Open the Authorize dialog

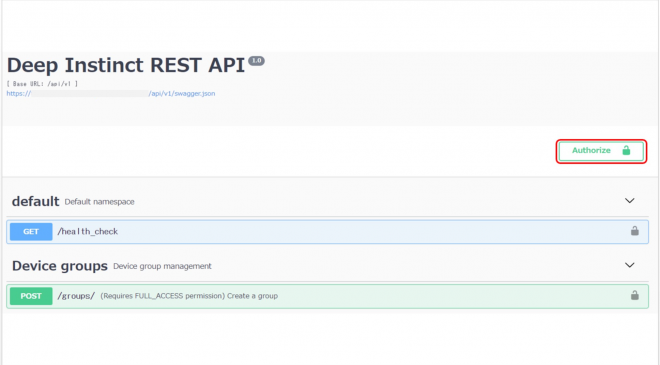click(x=601, y=151)
